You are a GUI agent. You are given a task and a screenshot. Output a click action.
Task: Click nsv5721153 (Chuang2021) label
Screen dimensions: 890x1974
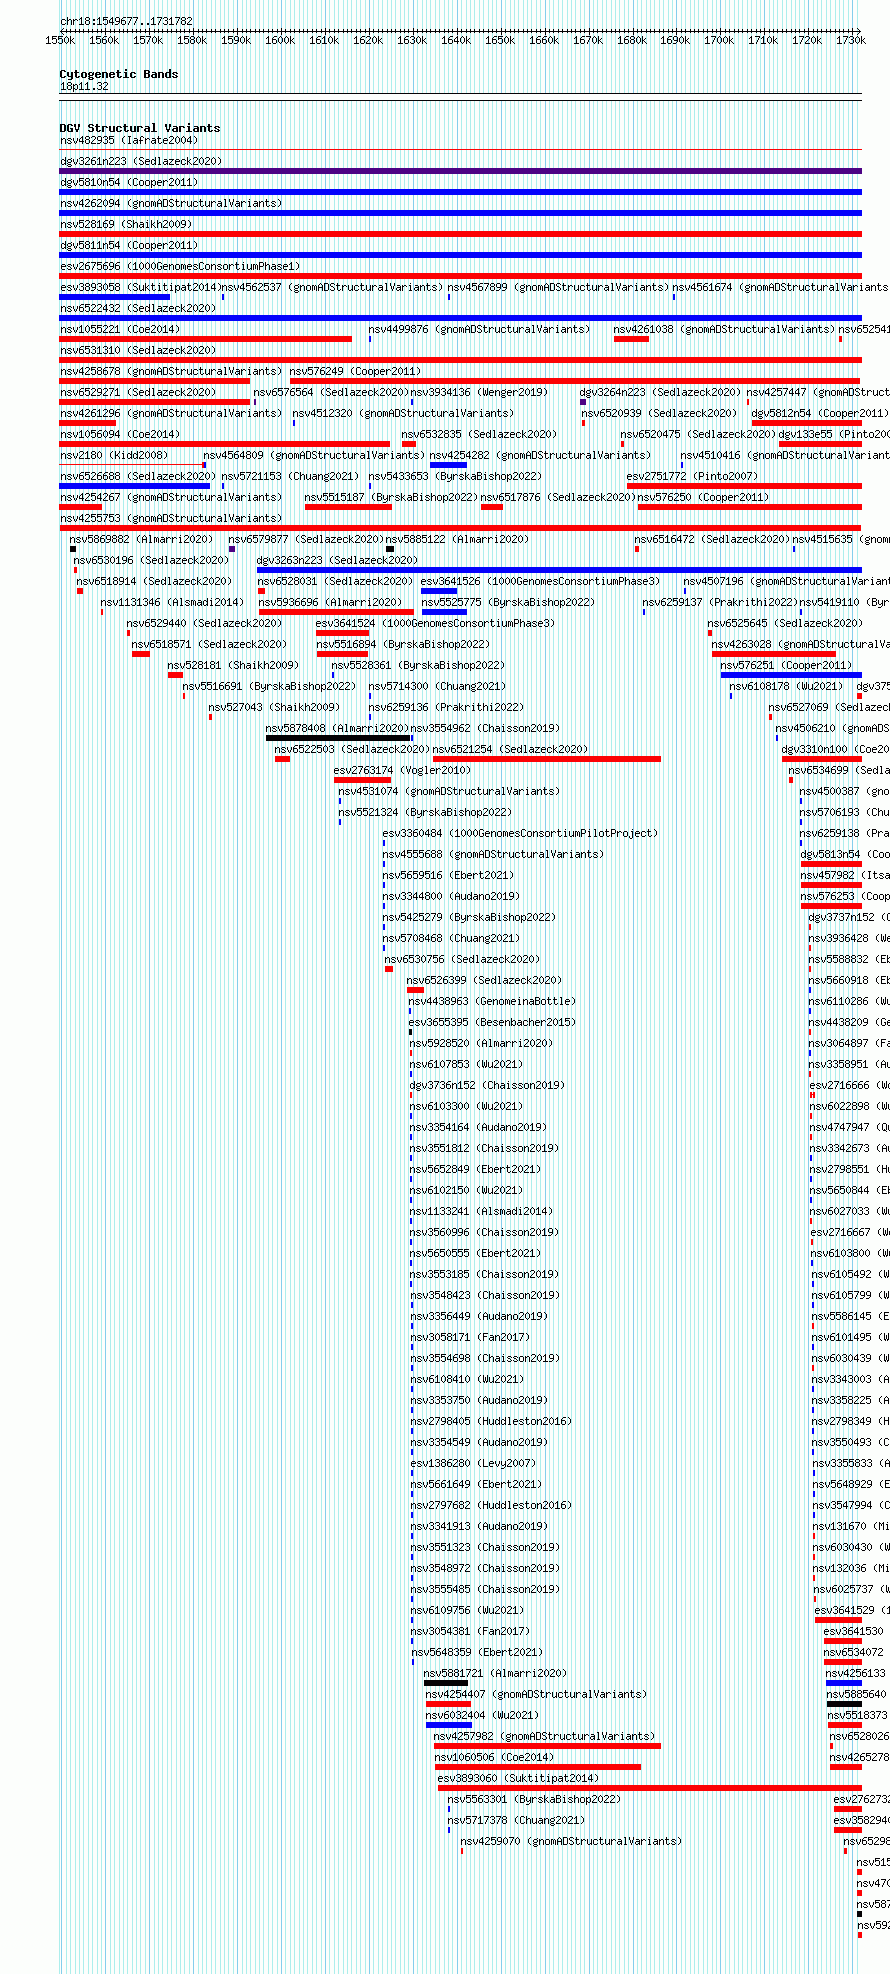290,476
